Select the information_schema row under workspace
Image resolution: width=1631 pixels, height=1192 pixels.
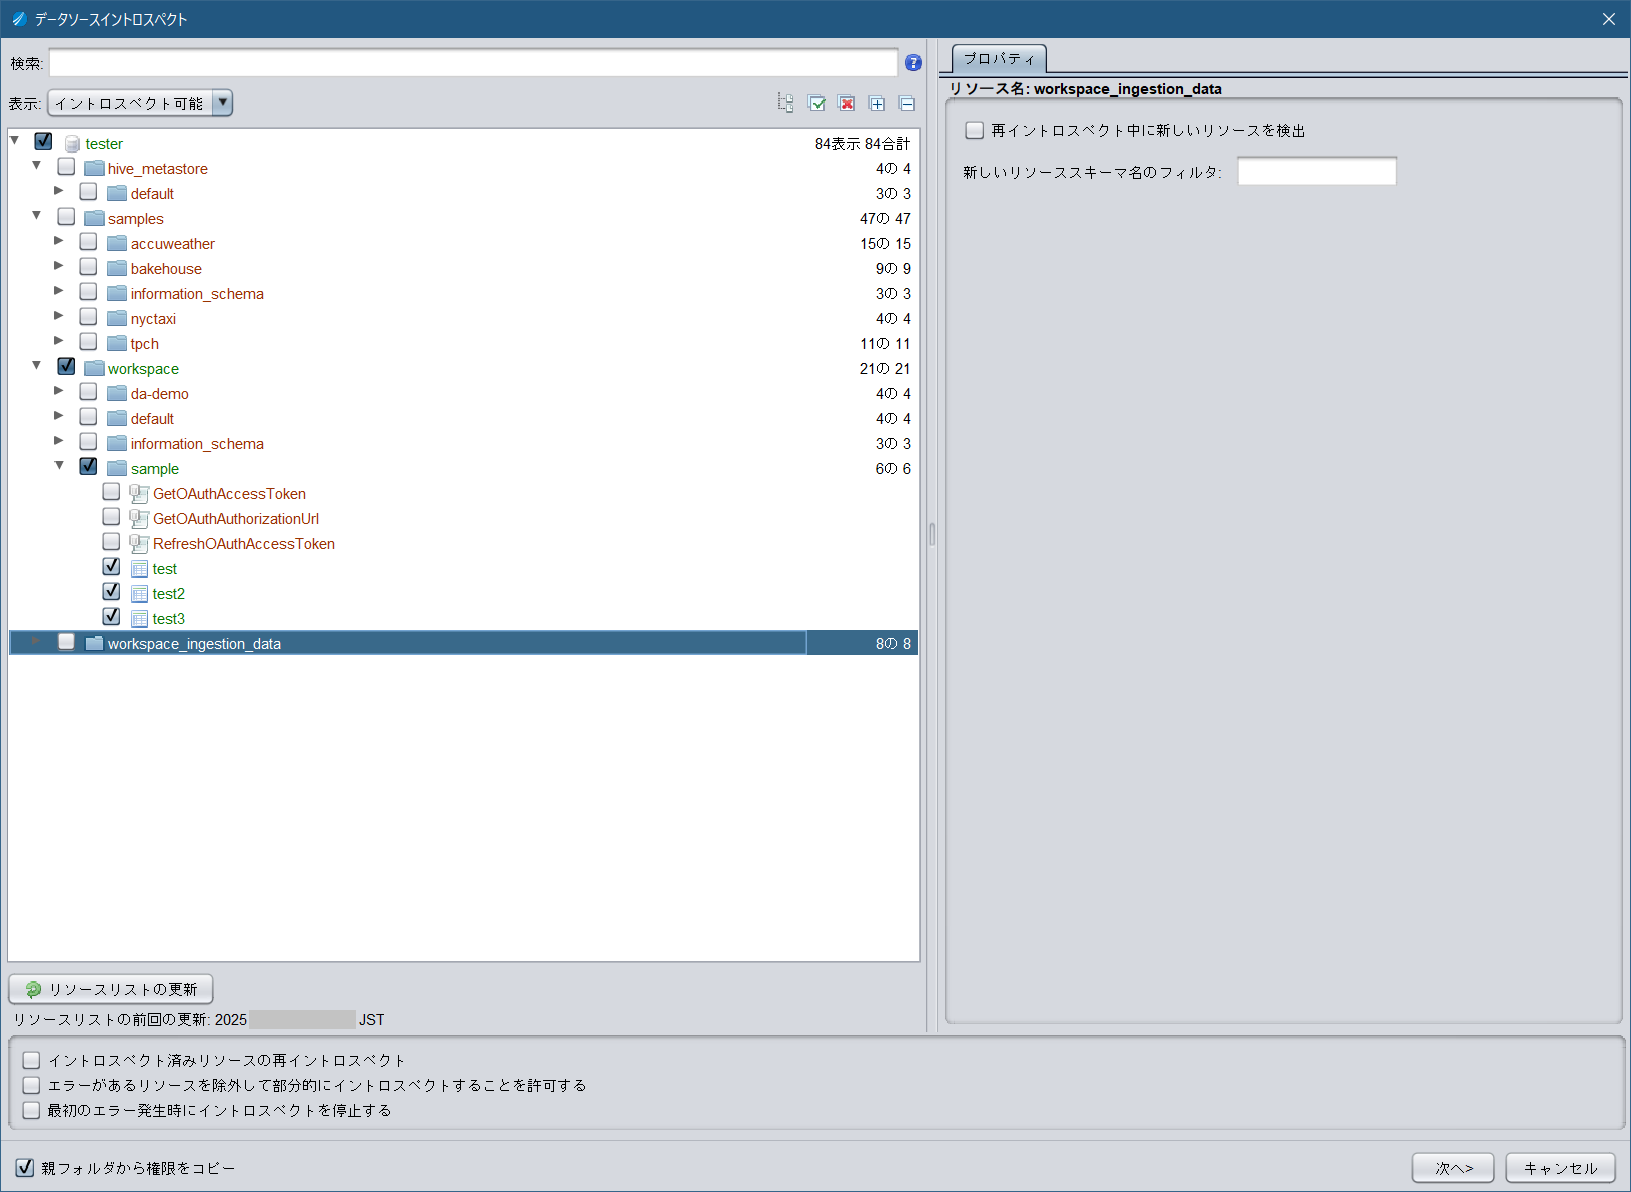pos(462,443)
